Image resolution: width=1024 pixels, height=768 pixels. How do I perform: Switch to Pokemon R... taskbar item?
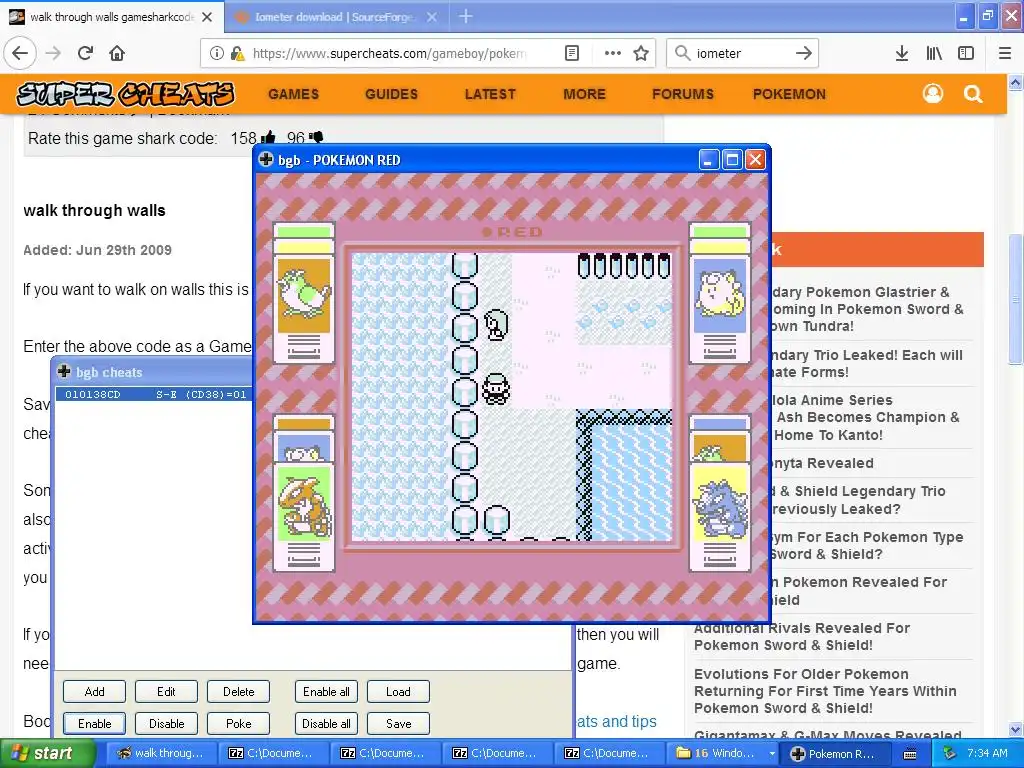tap(836, 753)
